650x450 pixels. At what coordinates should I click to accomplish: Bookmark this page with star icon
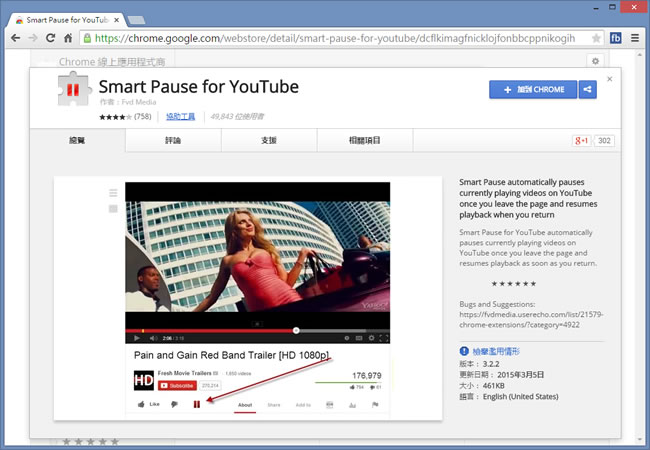point(597,39)
